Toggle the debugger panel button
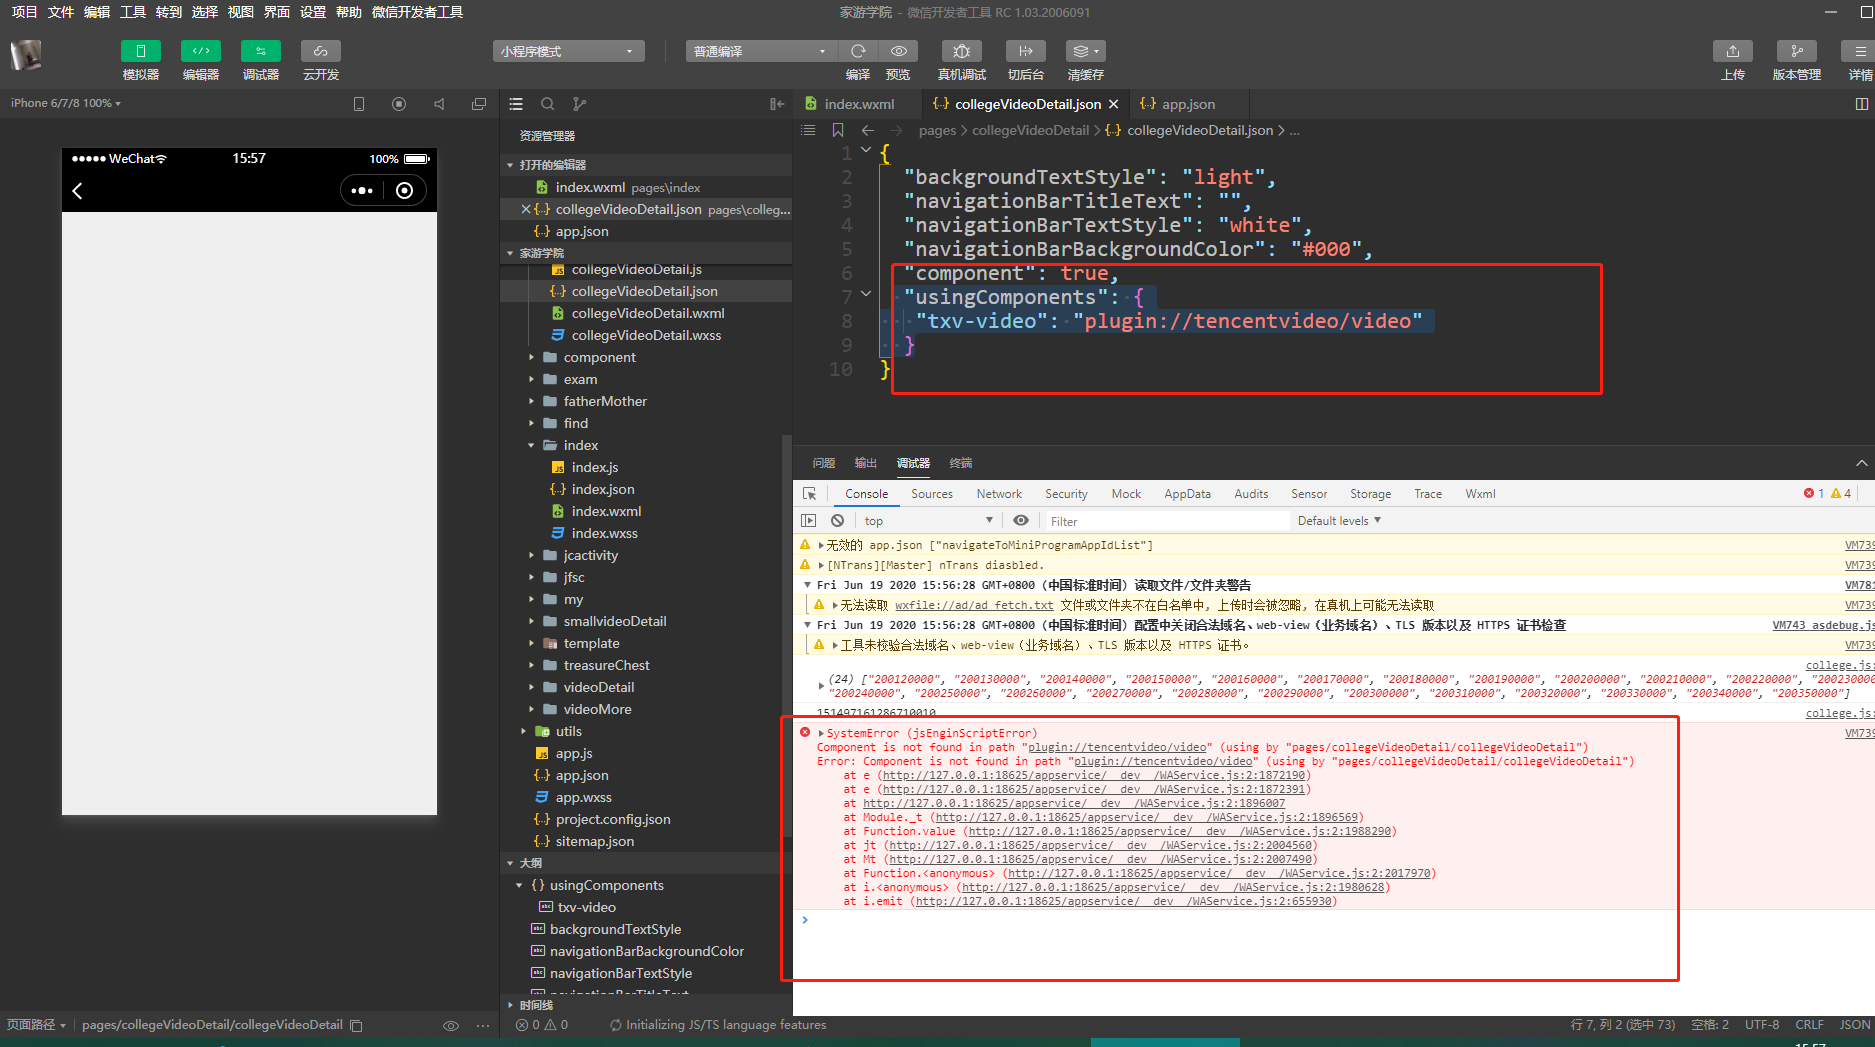 coord(261,51)
